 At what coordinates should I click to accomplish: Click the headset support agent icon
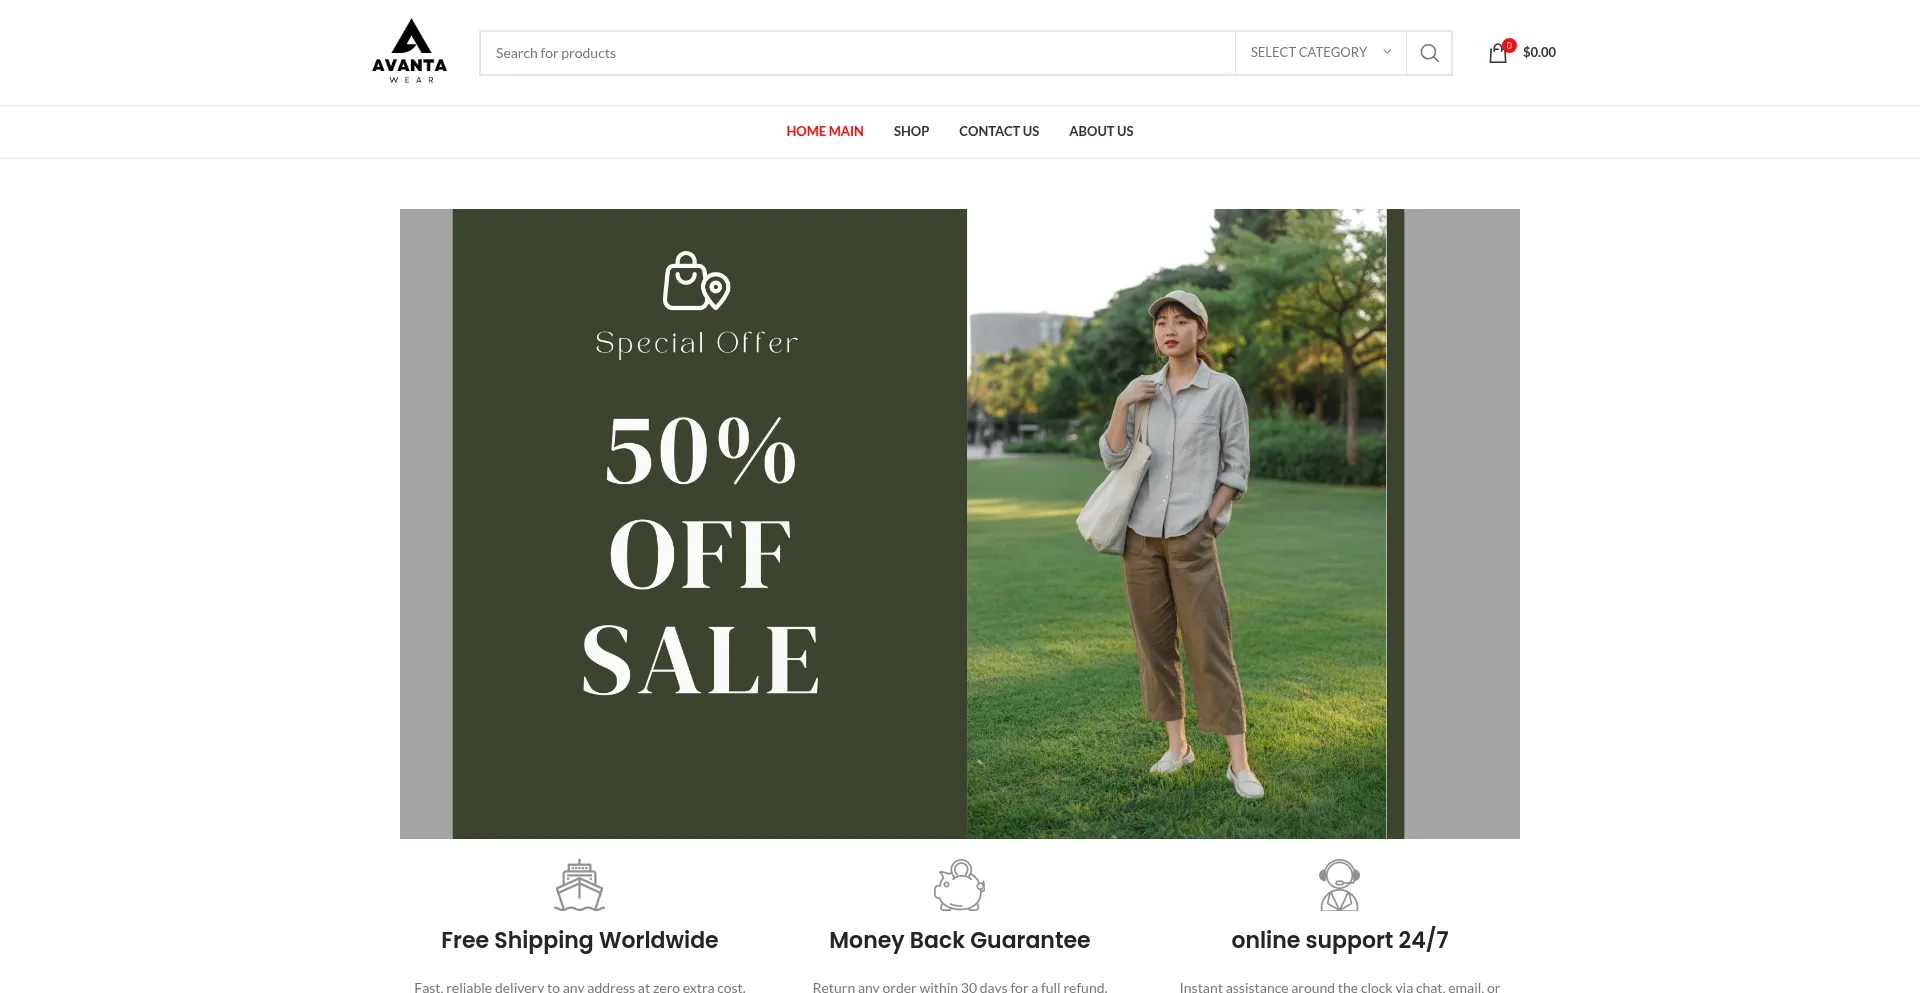coord(1339,885)
